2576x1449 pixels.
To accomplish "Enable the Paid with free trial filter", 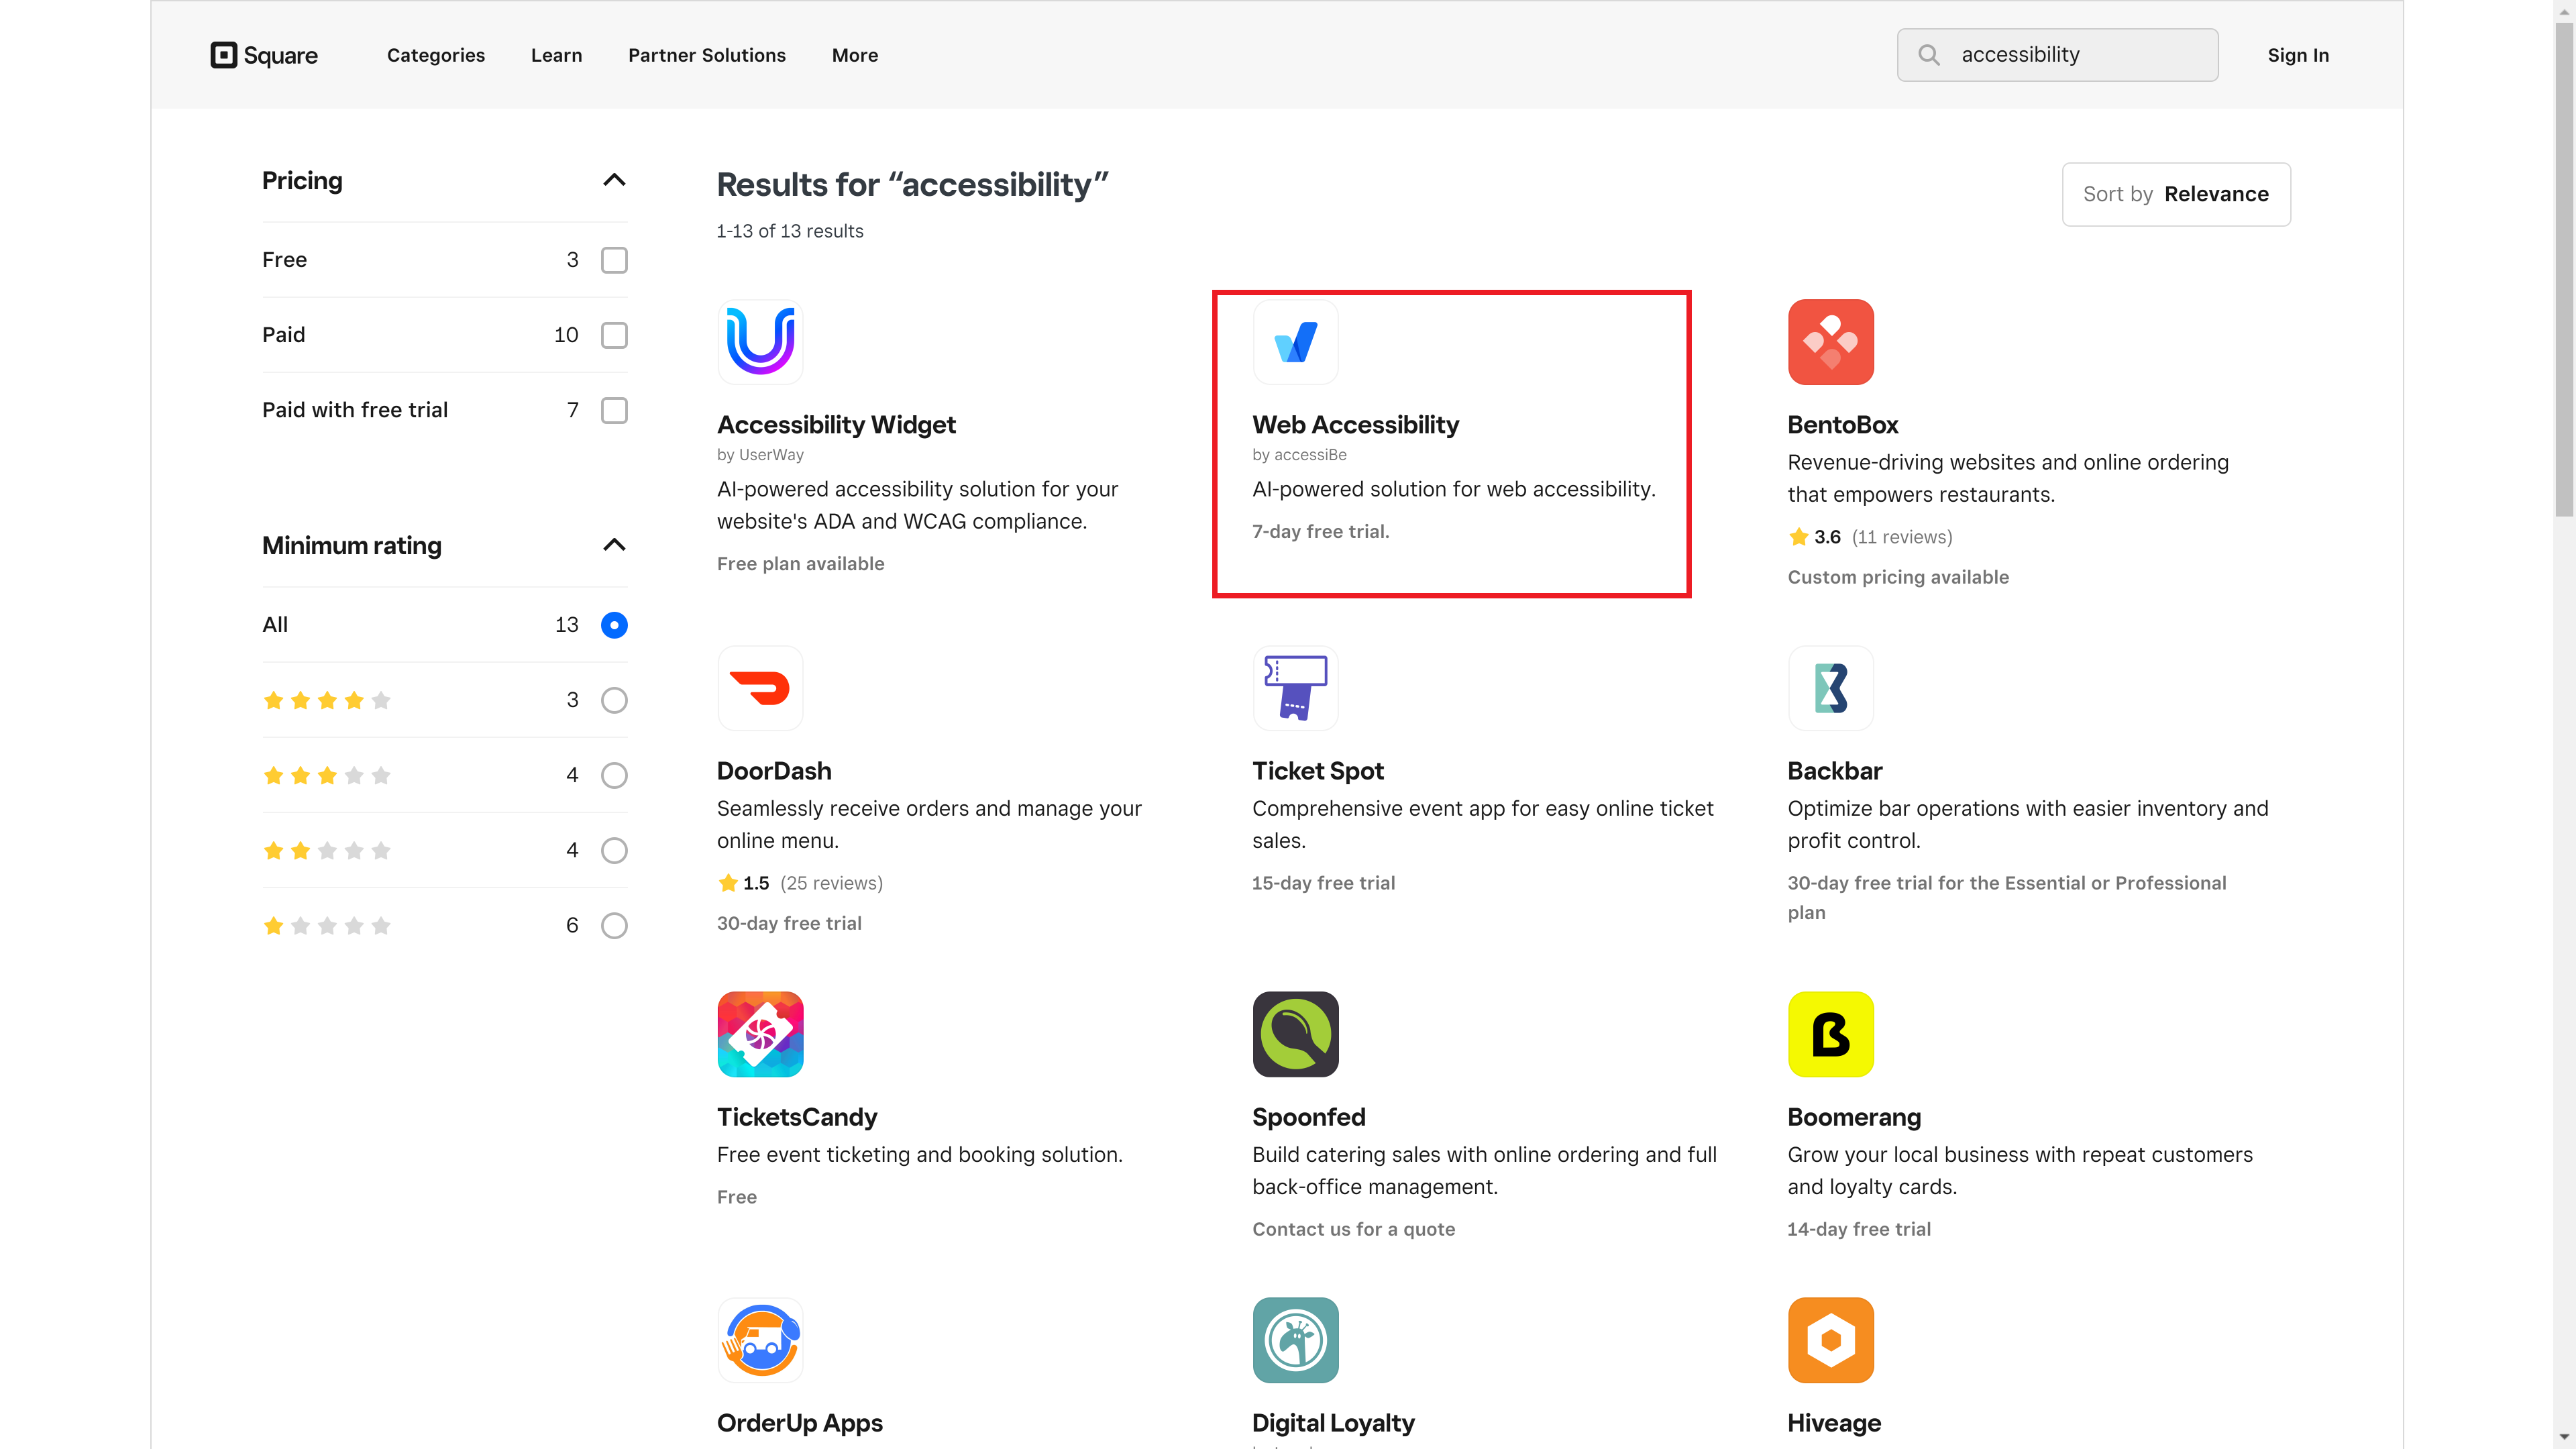I will [x=613, y=410].
